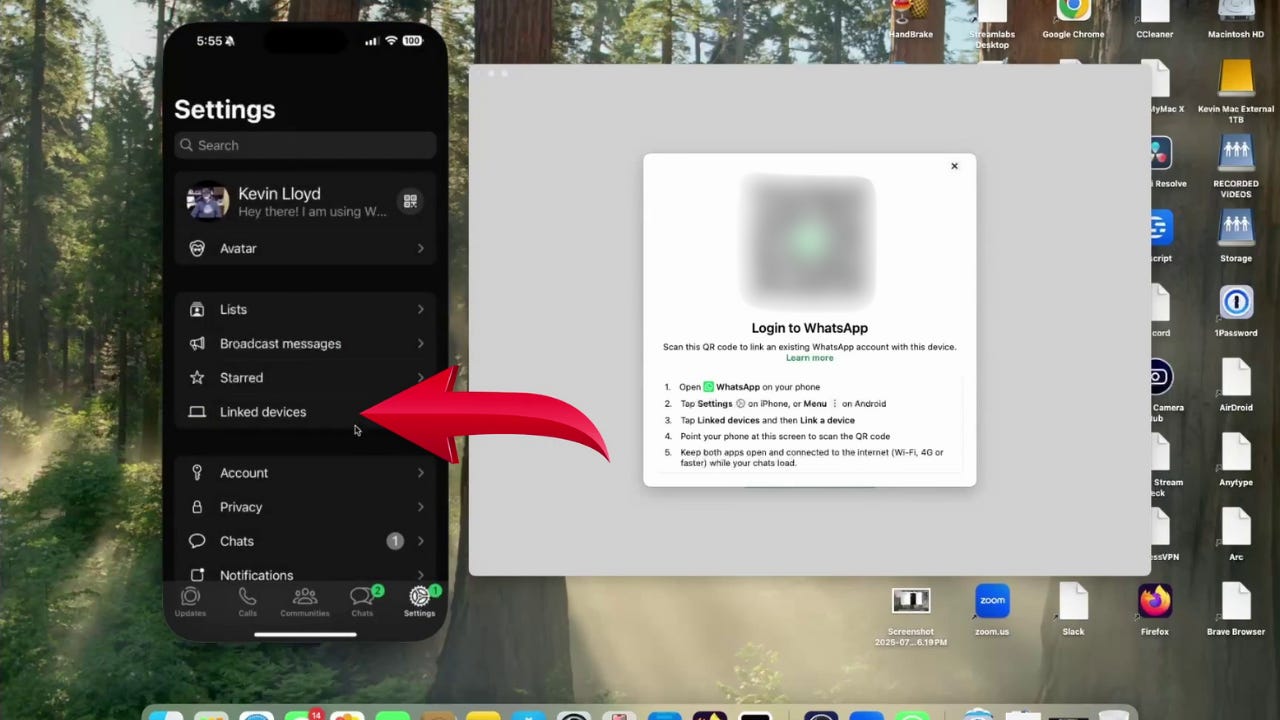
Task: Tap the Notifications icon in settings list
Action: click(197, 575)
